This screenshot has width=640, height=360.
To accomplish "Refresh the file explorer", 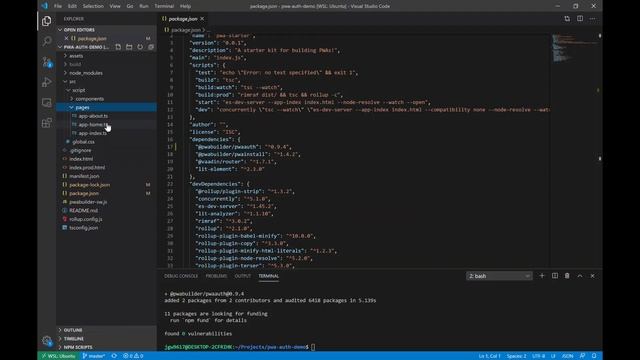I will click(140, 47).
